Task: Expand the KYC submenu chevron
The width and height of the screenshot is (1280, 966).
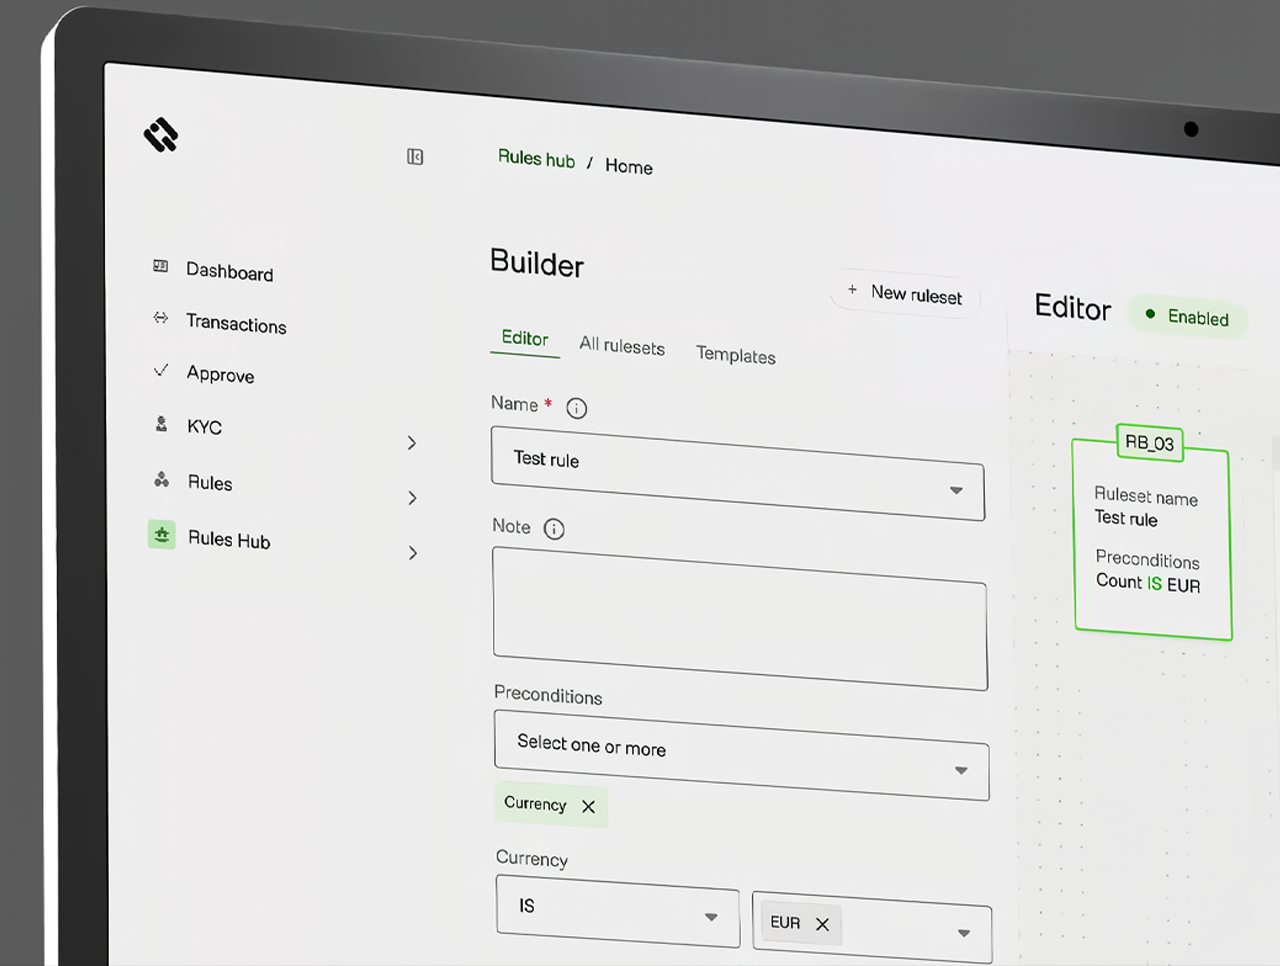Action: 412,443
